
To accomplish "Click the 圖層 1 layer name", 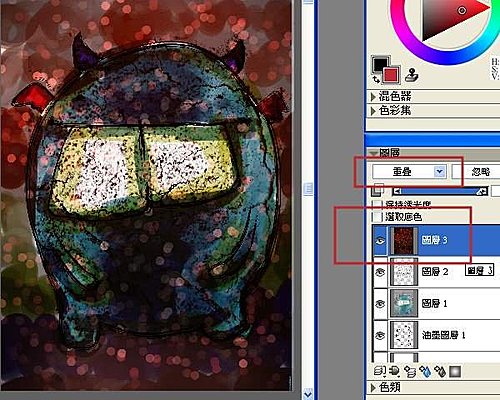I will [434, 303].
